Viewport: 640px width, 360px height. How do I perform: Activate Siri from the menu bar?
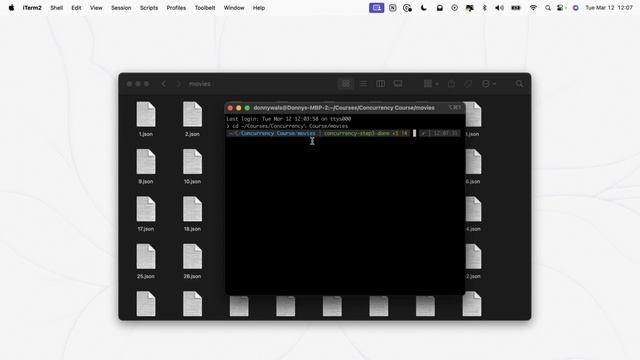[x=576, y=8]
